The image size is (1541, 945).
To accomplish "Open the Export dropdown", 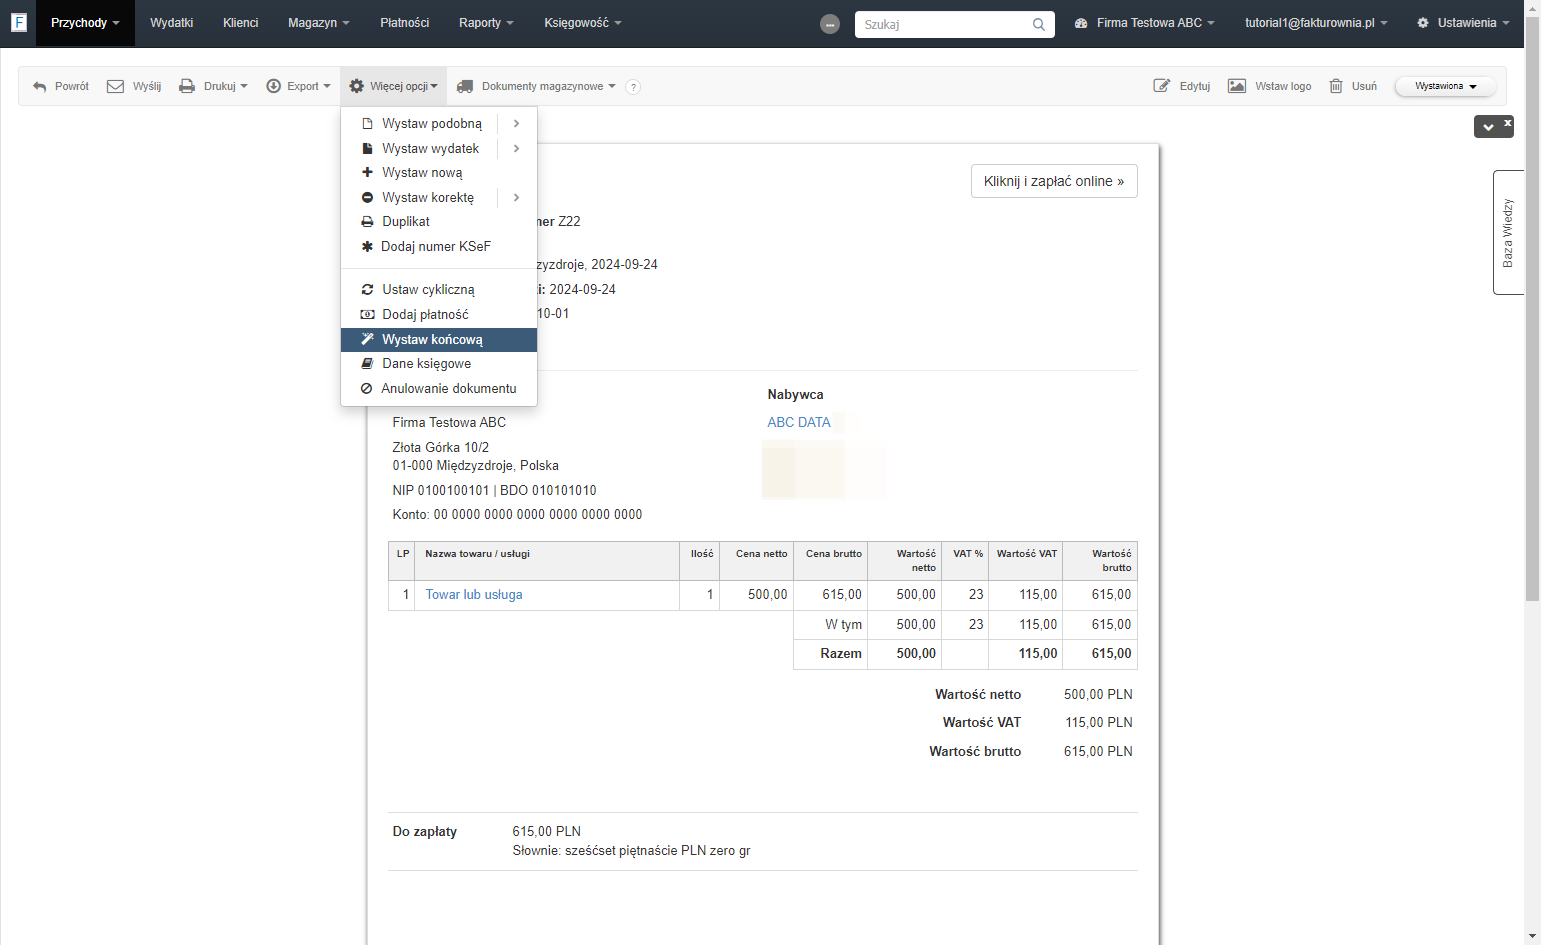I will [298, 86].
